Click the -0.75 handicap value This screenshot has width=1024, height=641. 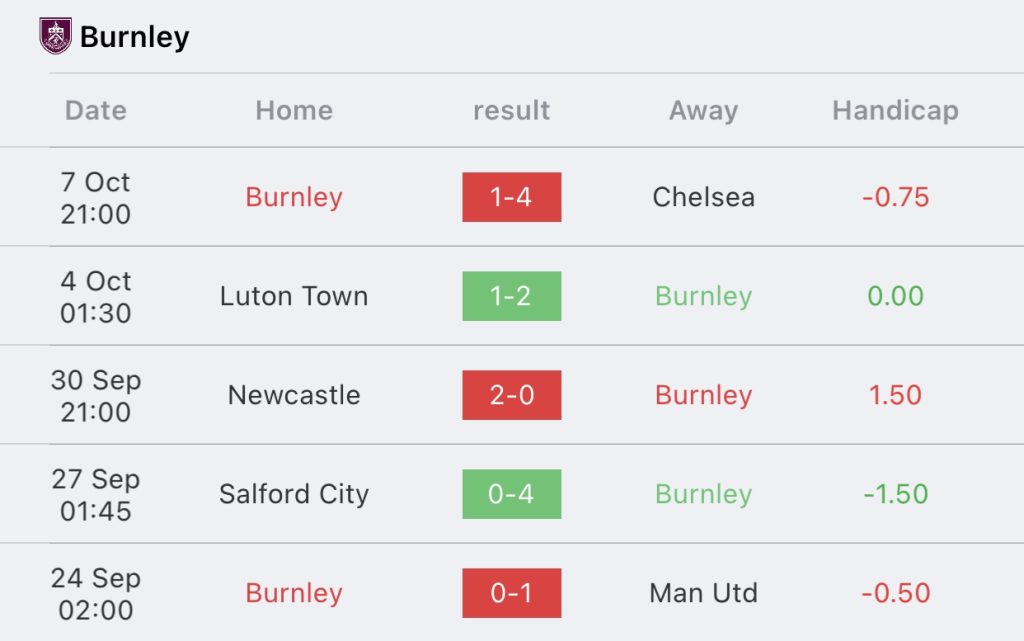click(x=895, y=197)
